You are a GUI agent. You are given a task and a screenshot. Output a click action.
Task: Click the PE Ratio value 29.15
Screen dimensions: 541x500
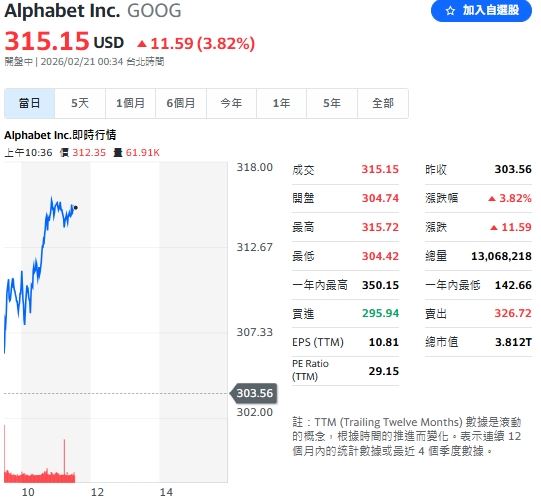pyautogui.click(x=384, y=371)
